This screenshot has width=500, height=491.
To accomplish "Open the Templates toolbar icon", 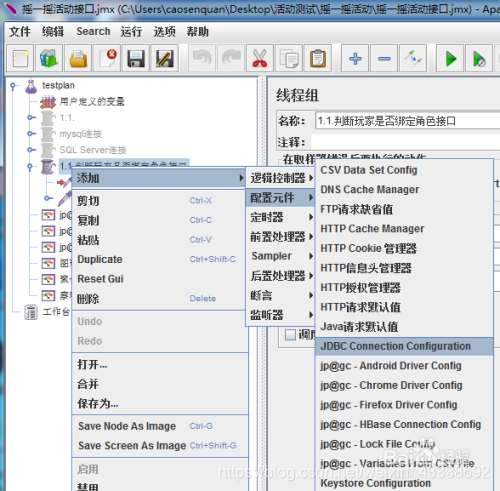I will click(49, 59).
